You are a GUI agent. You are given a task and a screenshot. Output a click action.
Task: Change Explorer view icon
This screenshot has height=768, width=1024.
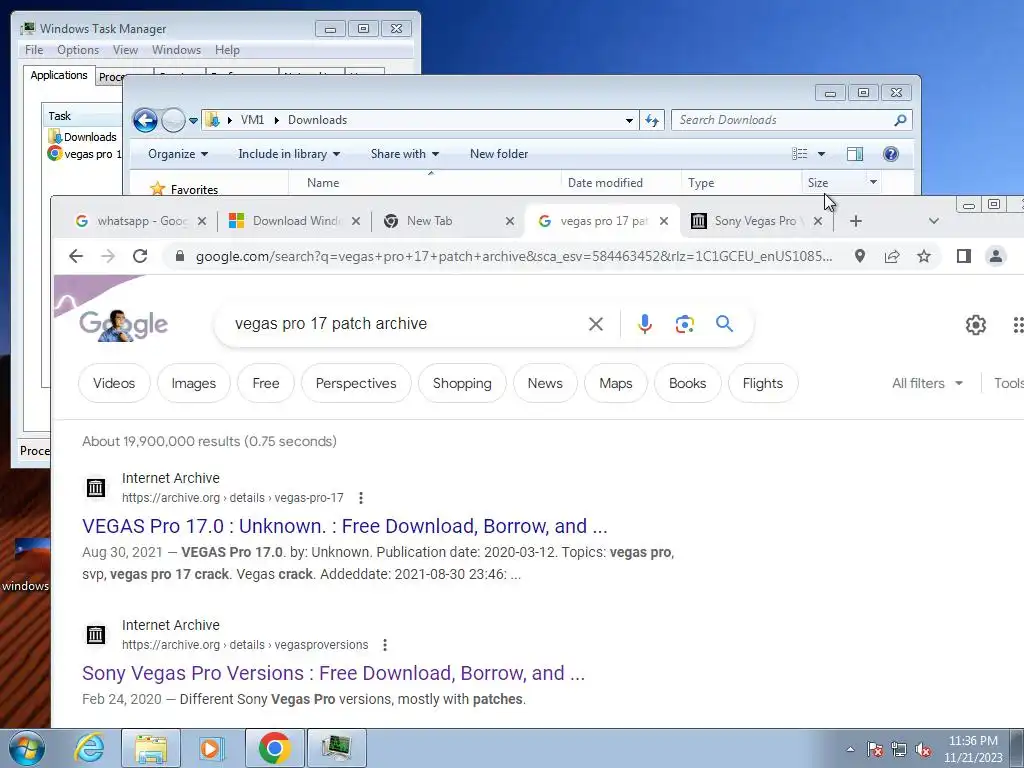pos(799,154)
